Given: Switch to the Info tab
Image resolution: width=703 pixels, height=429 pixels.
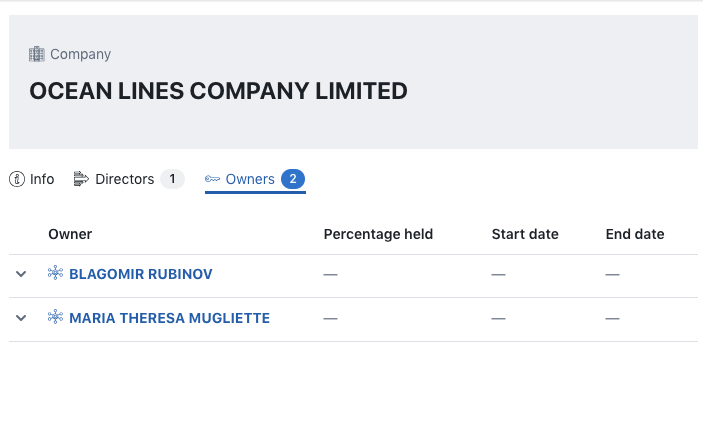Looking at the screenshot, I should [41, 179].
